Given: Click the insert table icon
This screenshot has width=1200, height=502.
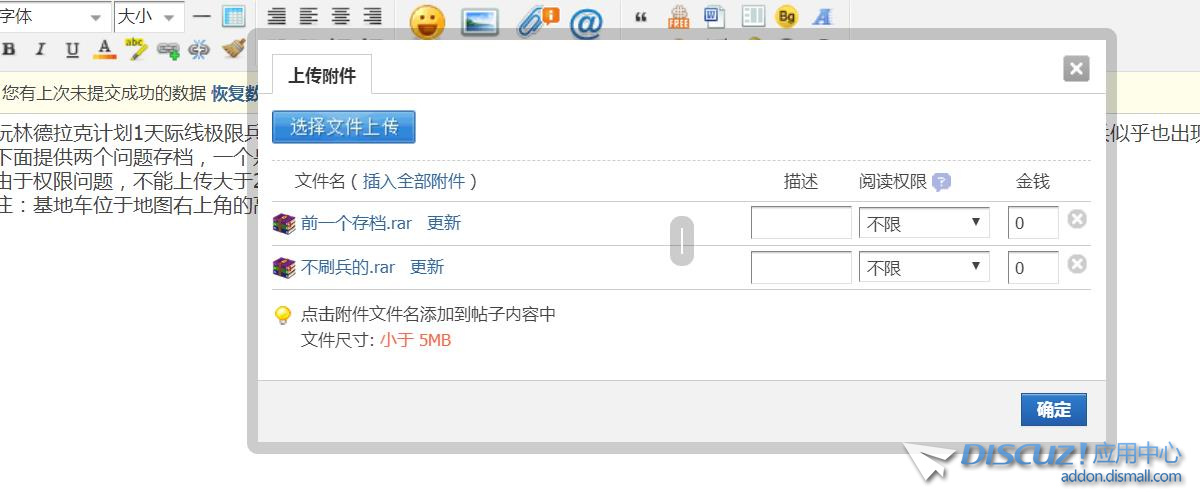Looking at the screenshot, I should pyautogui.click(x=233, y=17).
